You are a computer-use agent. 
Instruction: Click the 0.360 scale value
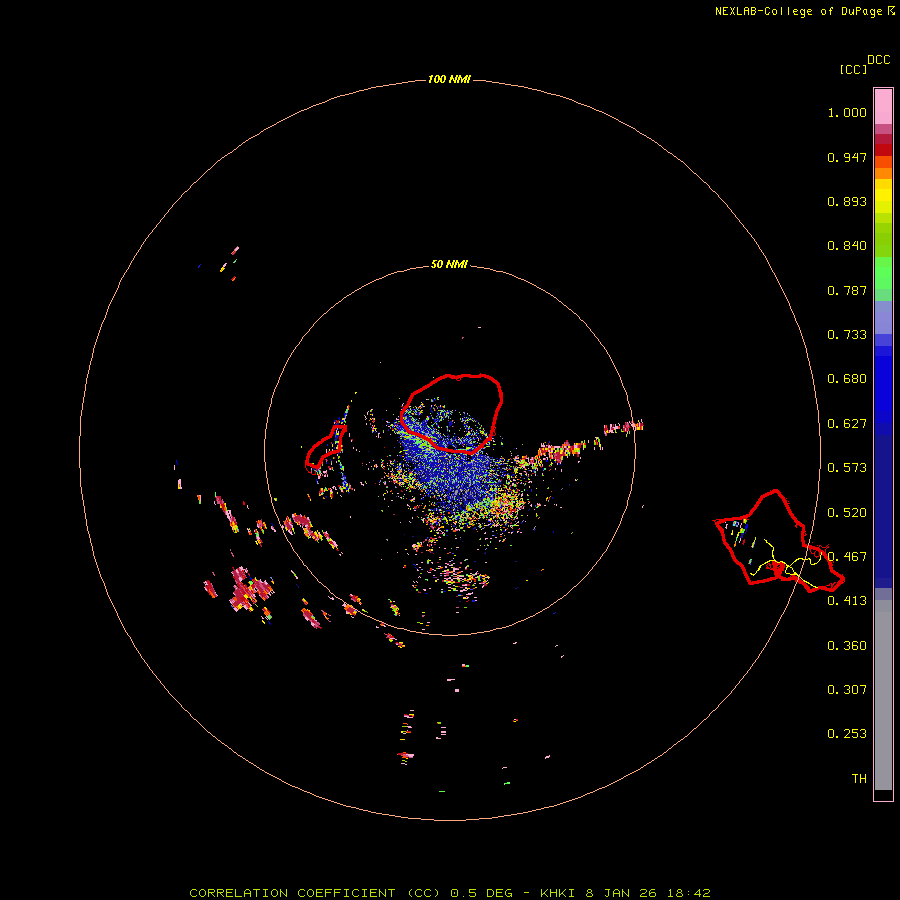(847, 646)
